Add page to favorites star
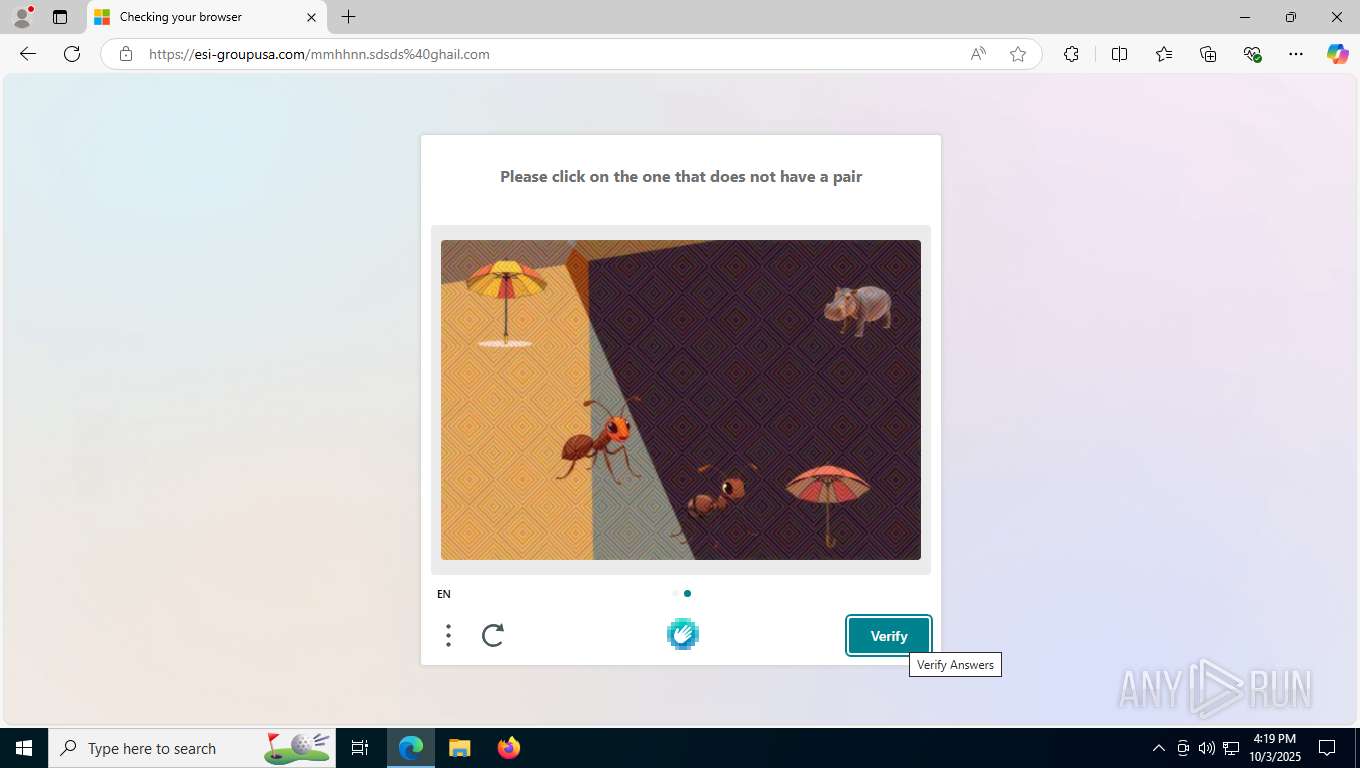Image resolution: width=1360 pixels, height=768 pixels. (x=1018, y=54)
